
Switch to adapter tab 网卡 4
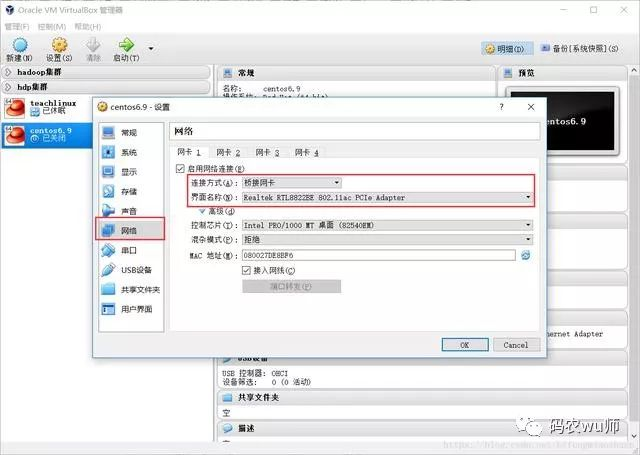(307, 153)
